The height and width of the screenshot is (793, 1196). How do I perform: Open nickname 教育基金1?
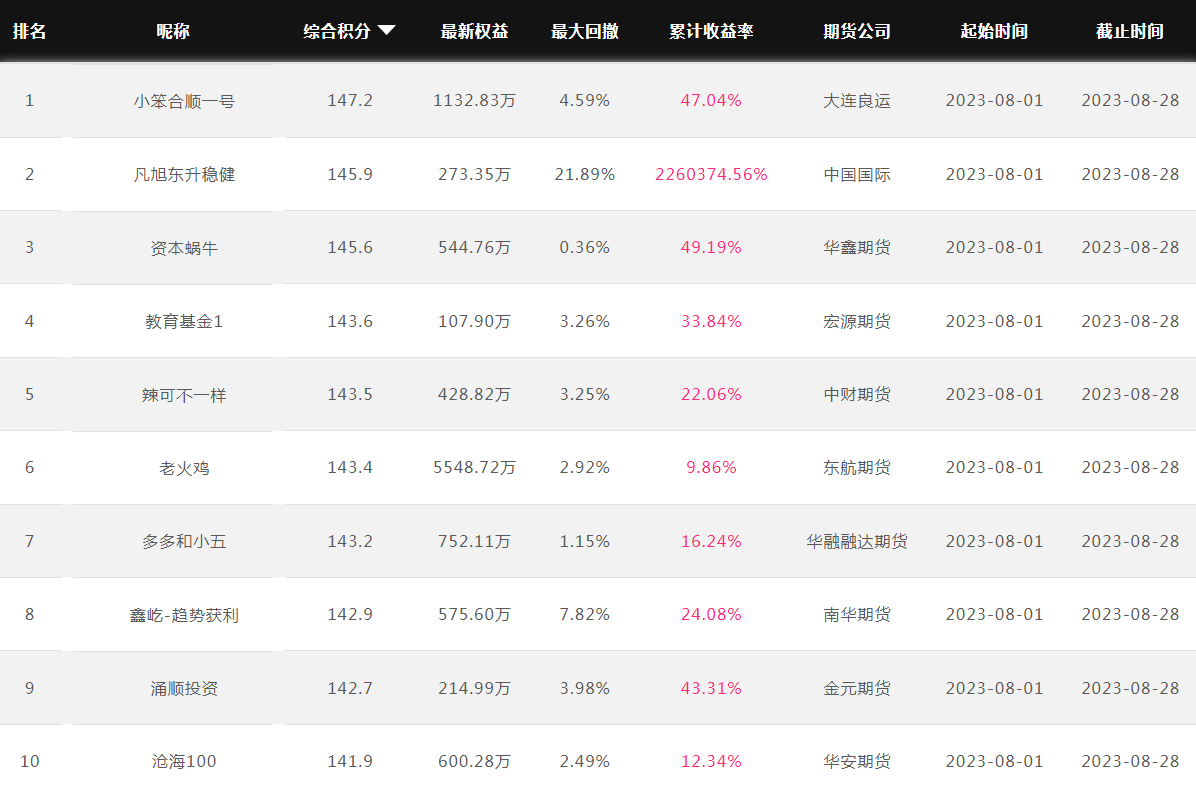(184, 321)
